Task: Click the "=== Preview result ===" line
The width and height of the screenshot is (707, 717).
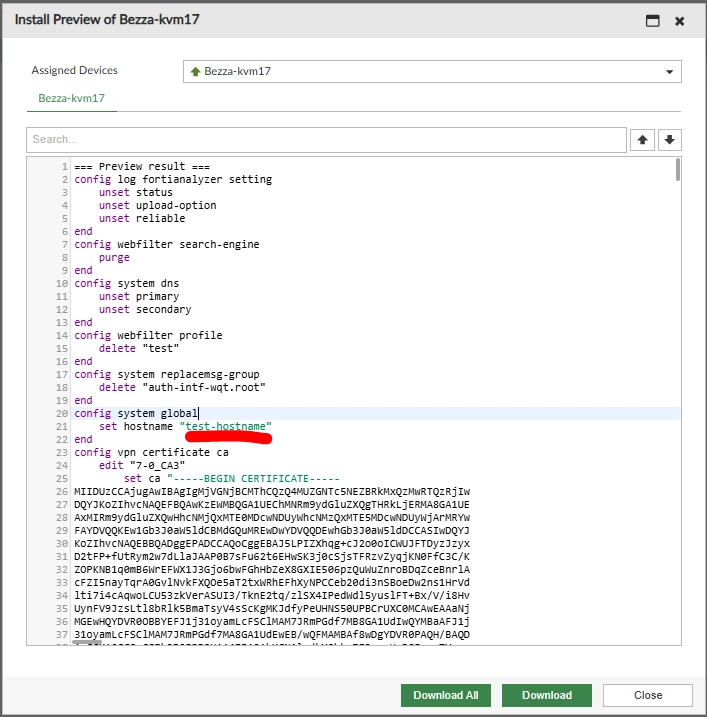Action: (x=142, y=166)
